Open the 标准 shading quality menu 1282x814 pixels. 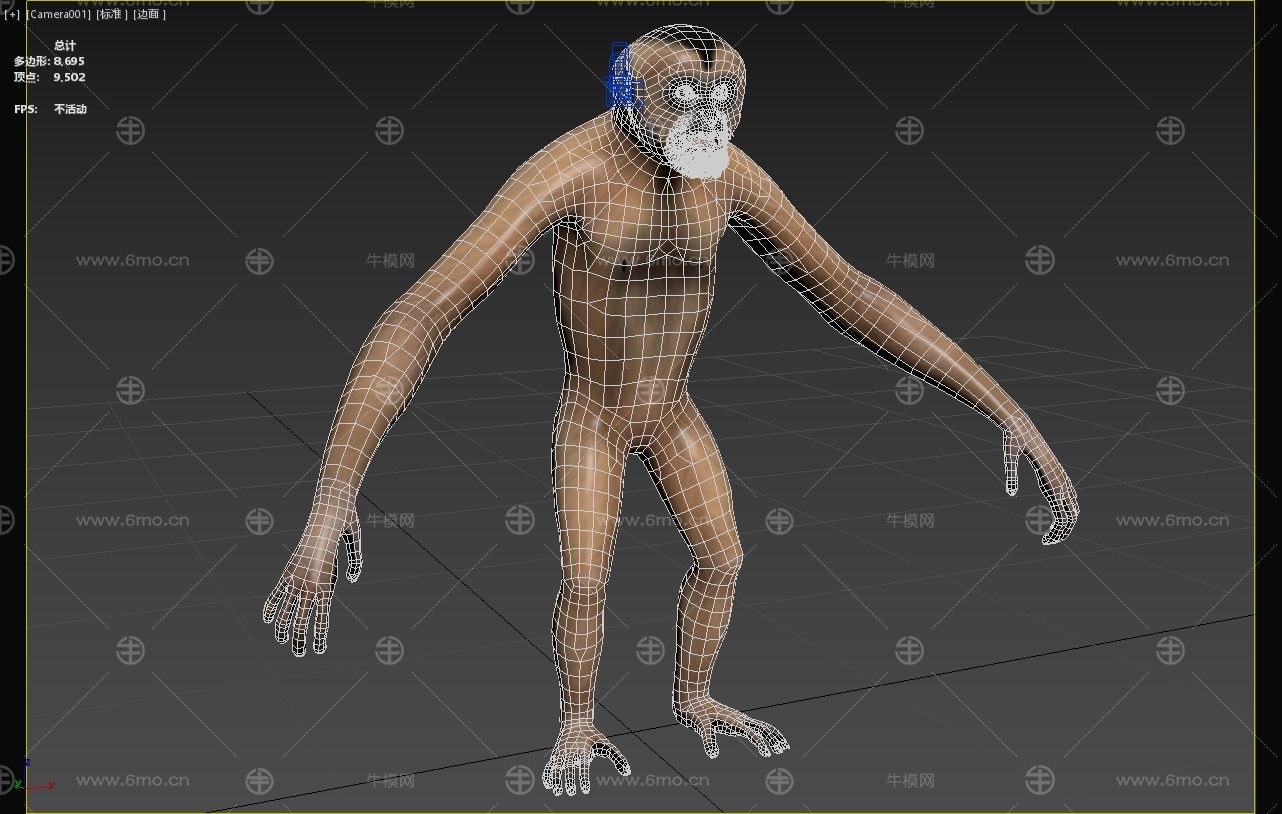(112, 14)
